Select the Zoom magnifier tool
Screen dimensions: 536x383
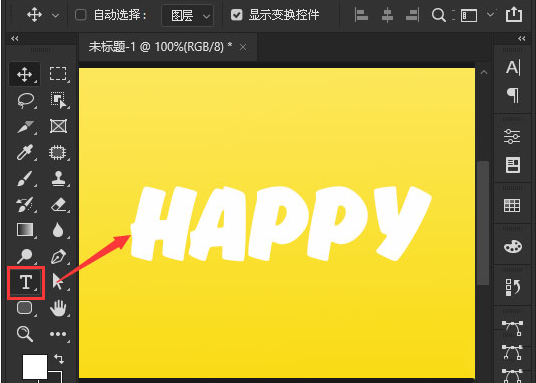coord(25,334)
